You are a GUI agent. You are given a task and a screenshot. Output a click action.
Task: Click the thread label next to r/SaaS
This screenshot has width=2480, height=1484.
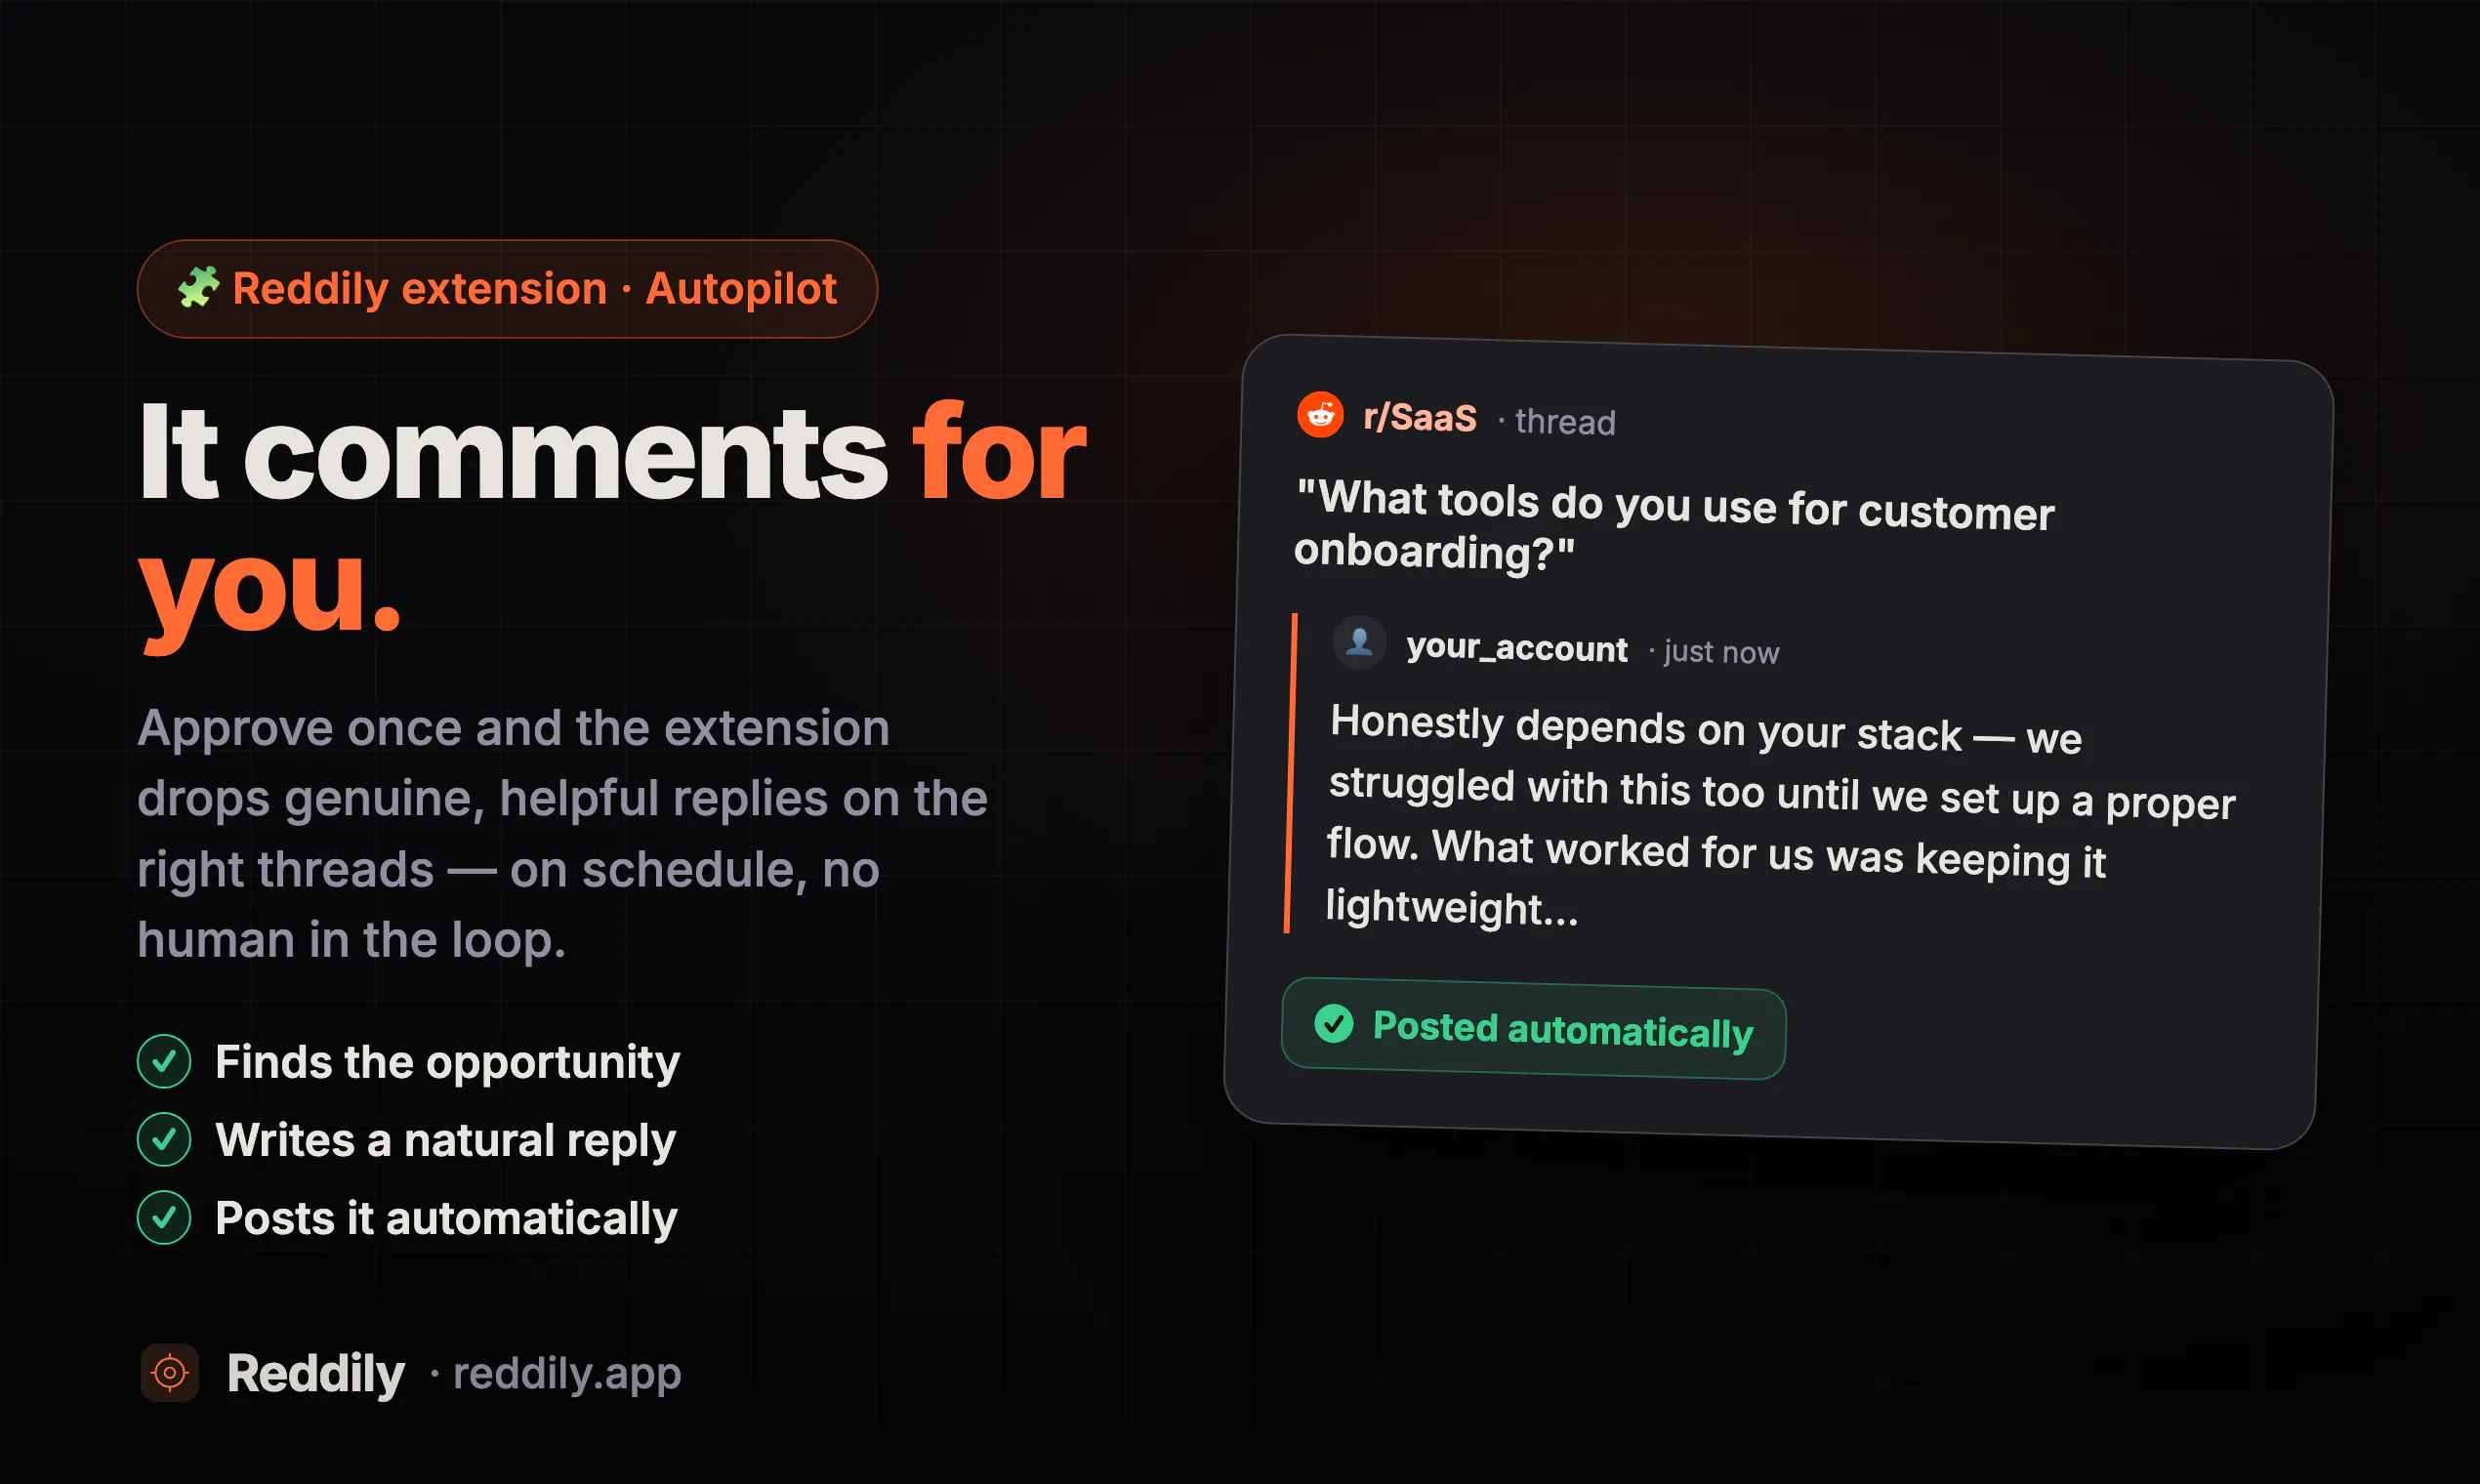tap(1565, 422)
